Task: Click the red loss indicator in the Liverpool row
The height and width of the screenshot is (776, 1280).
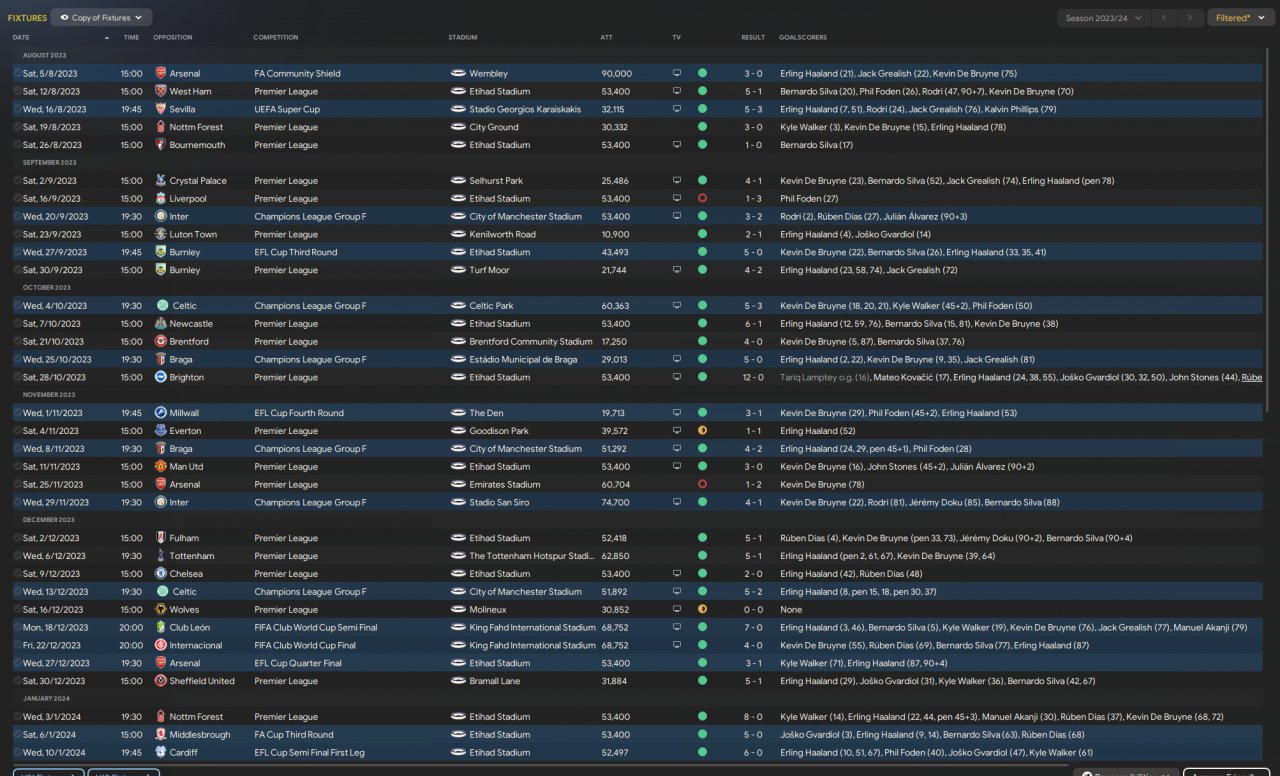Action: 702,199
